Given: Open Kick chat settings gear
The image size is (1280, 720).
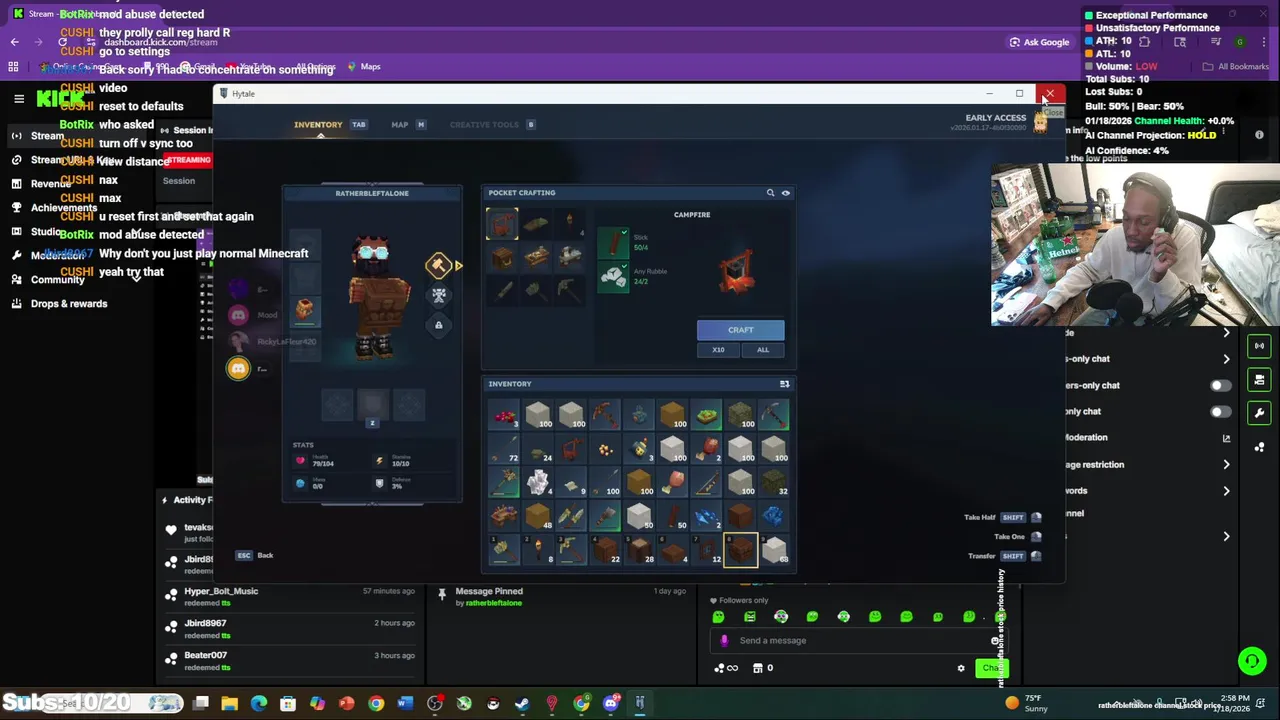Looking at the screenshot, I should (961, 668).
